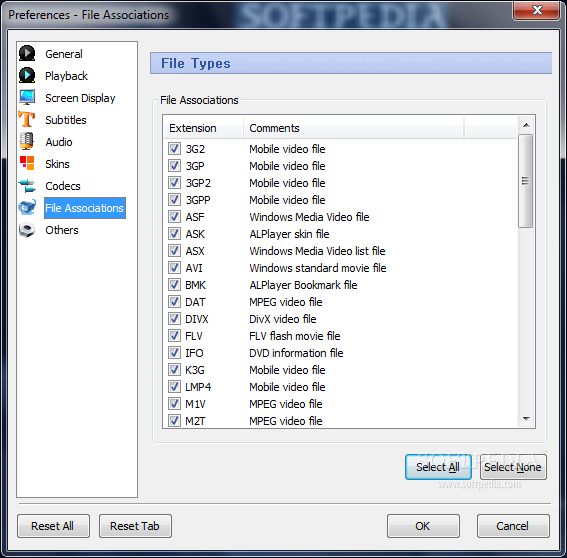Viewport: 567px width, 558px height.
Task: Click the Screen Display monitor icon
Action: tap(27, 98)
